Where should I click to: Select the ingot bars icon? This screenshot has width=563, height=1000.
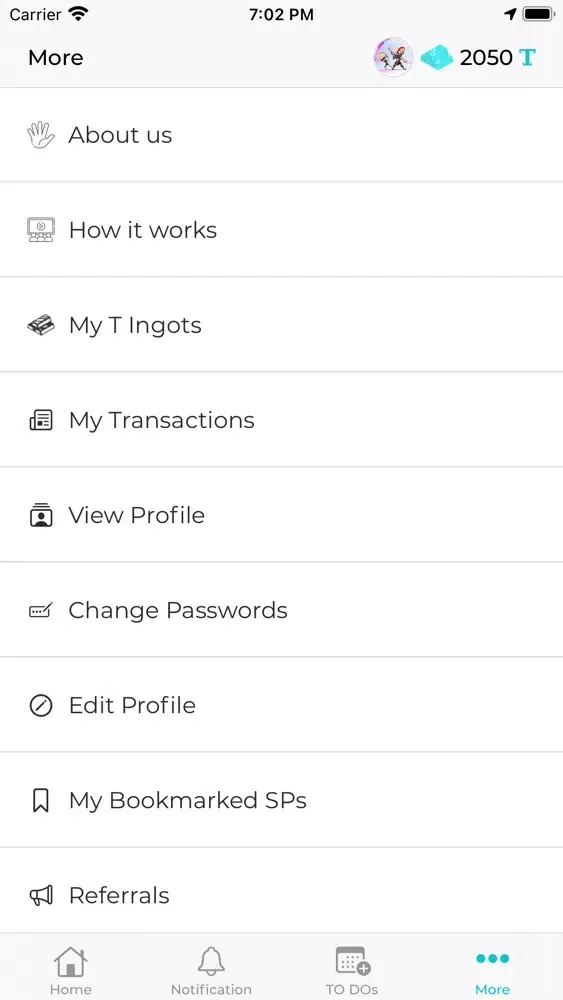[x=41, y=325]
